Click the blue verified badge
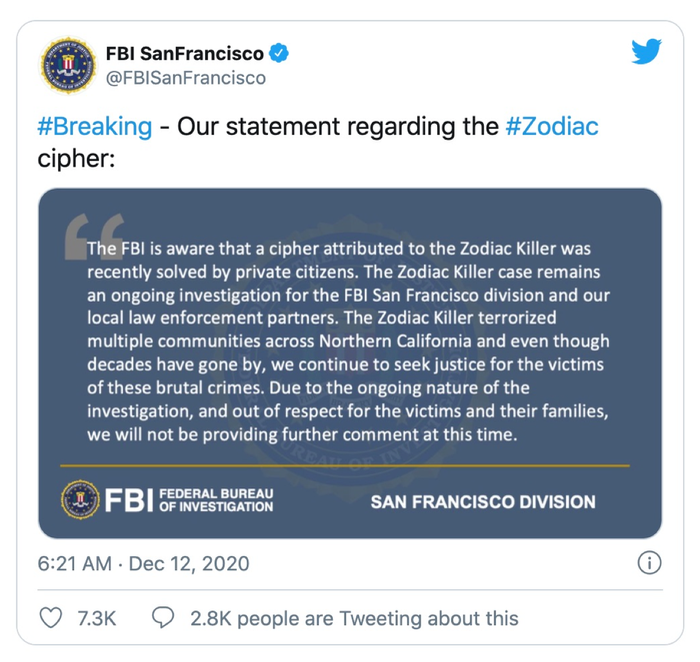This screenshot has width=700, height=662. coord(282,53)
